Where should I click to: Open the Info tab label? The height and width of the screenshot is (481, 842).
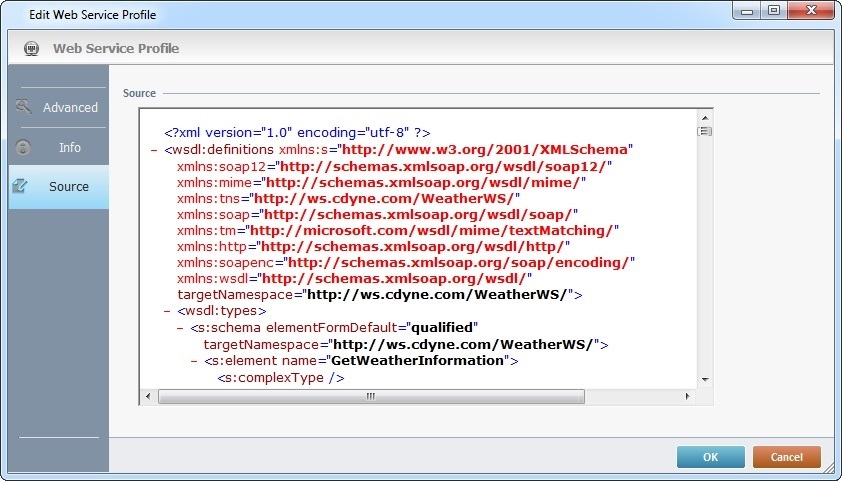(69, 147)
